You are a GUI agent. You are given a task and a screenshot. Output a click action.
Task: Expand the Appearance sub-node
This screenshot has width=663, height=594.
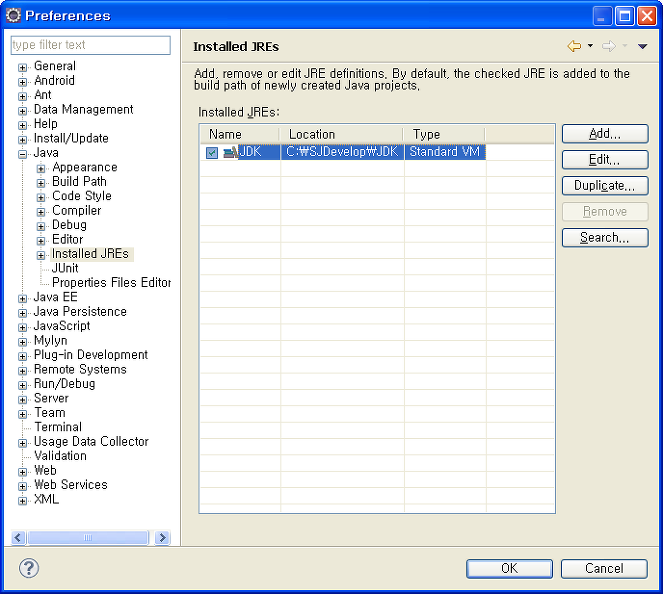point(41,169)
